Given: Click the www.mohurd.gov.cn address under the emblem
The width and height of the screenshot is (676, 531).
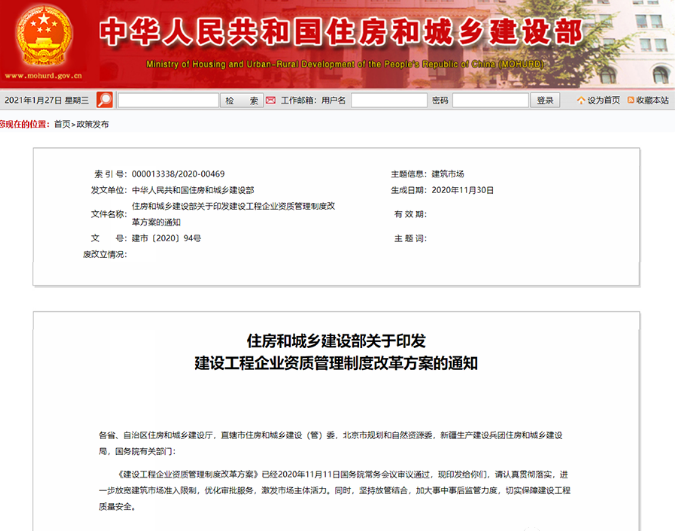Looking at the screenshot, I should click(42, 75).
